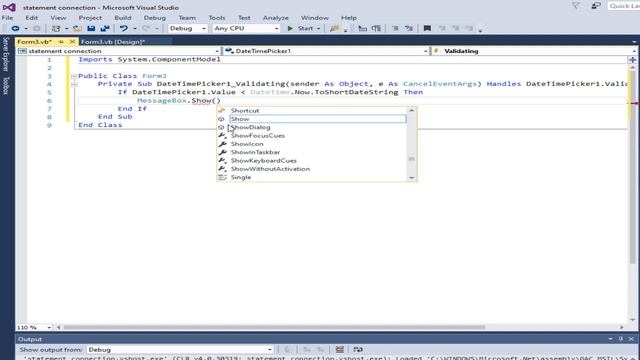Screen dimensions: 640x360
Task: Open the Build menu
Action: click(123, 18)
